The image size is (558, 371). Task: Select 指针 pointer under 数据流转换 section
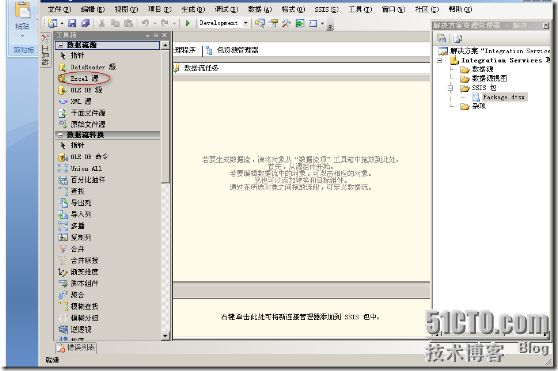73,145
